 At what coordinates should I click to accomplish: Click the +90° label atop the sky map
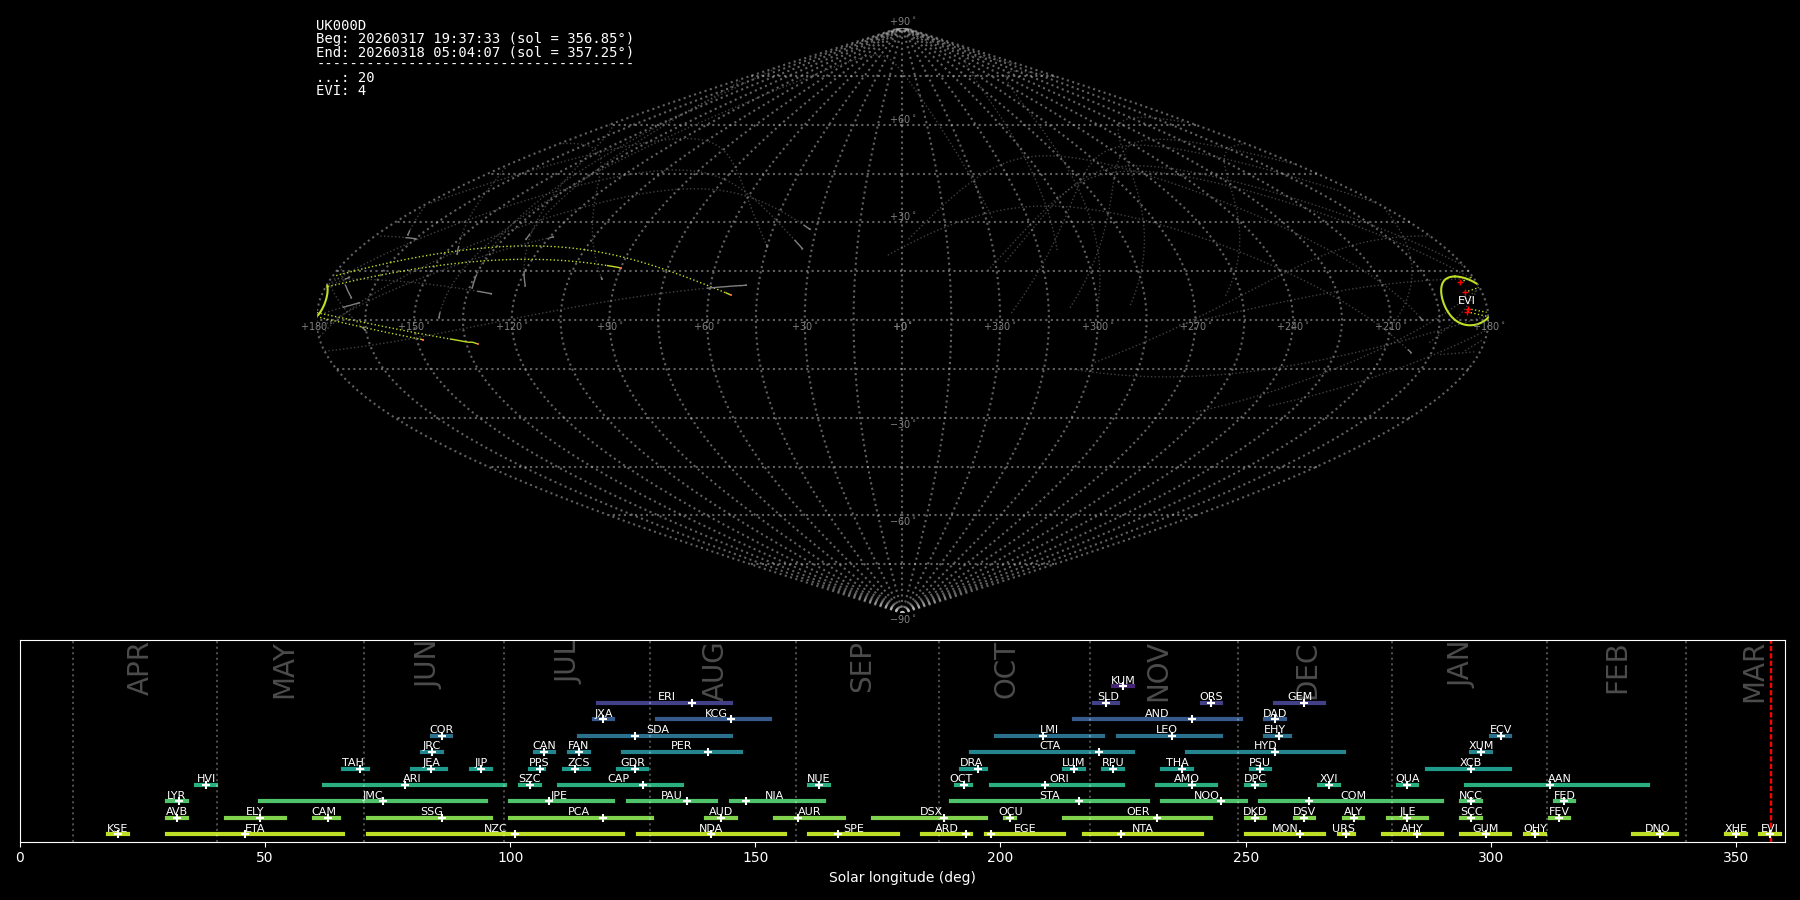pos(902,21)
